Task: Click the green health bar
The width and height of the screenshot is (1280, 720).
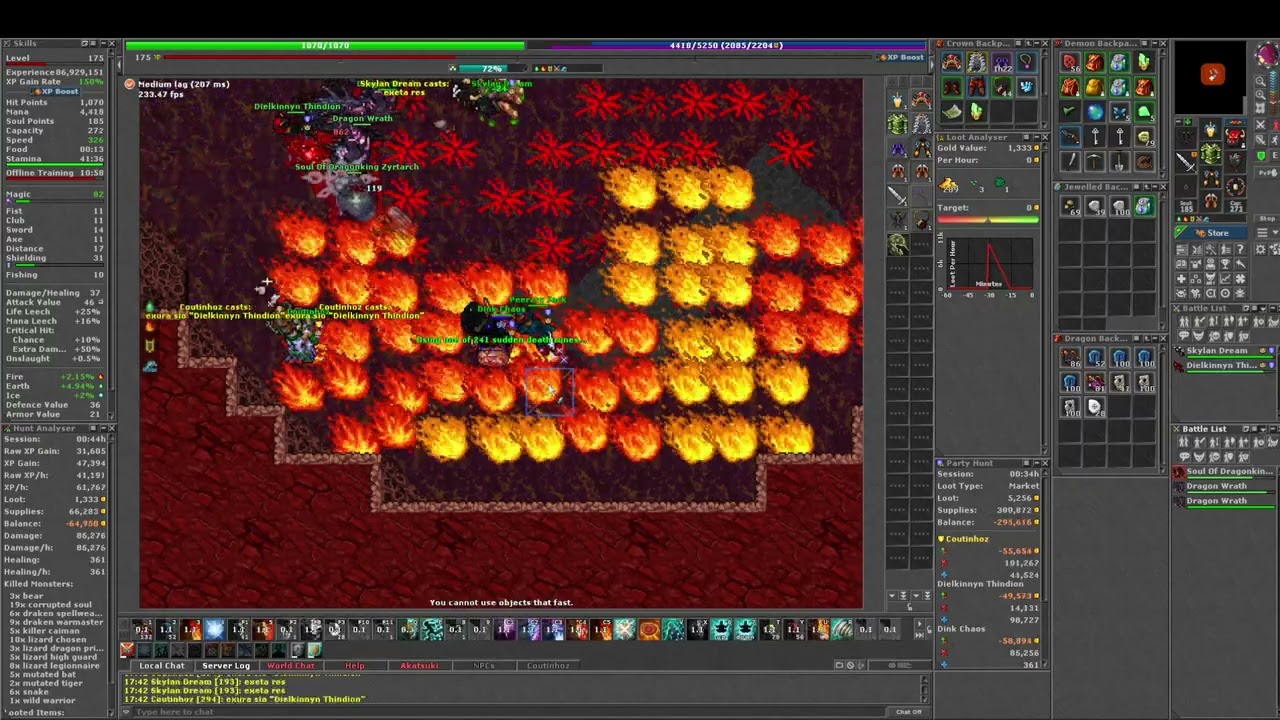Action: coord(324,46)
